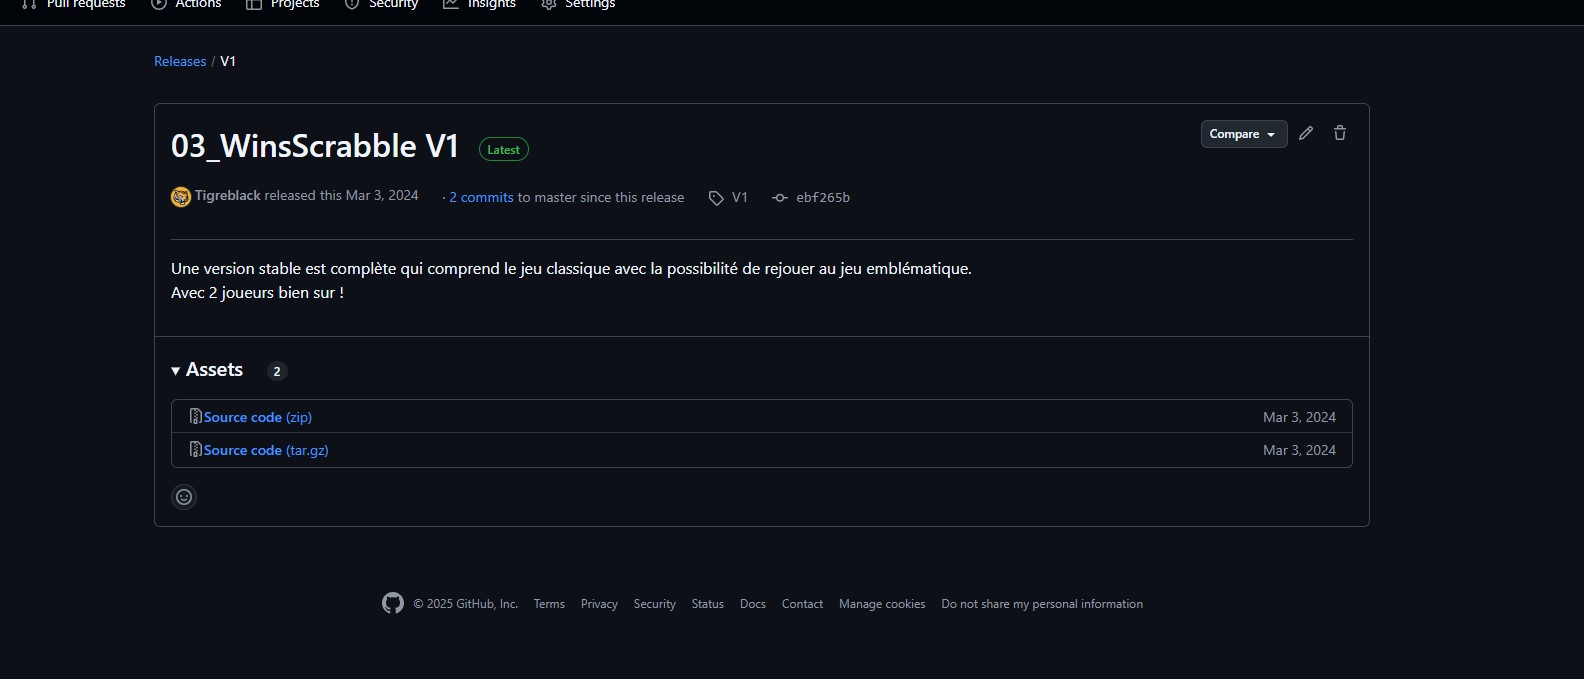Add a reaction with the smiley button
Viewport: 1584px width, 679px height.
(184, 497)
